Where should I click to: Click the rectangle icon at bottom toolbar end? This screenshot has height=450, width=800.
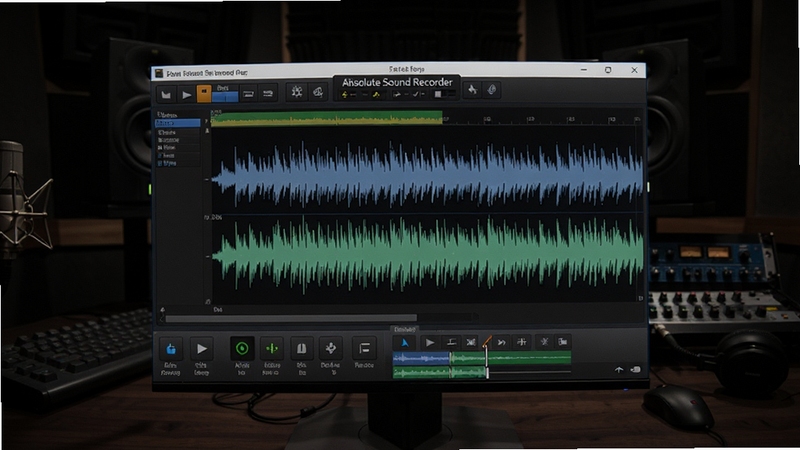(562, 341)
